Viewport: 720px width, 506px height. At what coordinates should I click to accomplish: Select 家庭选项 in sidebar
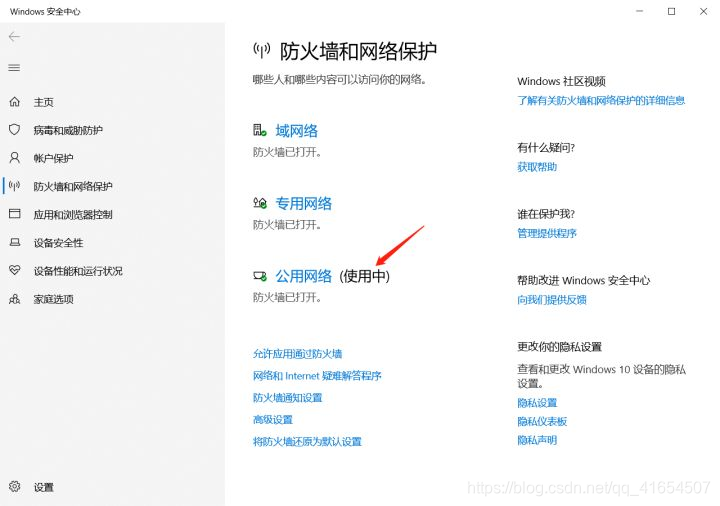[54, 299]
